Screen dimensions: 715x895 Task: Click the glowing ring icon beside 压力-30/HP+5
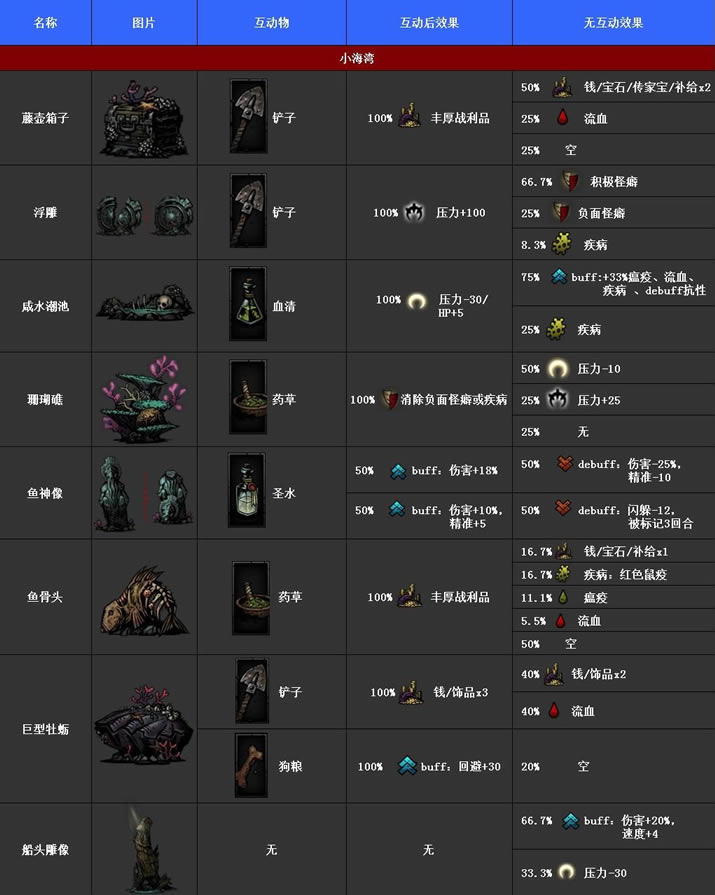click(417, 301)
